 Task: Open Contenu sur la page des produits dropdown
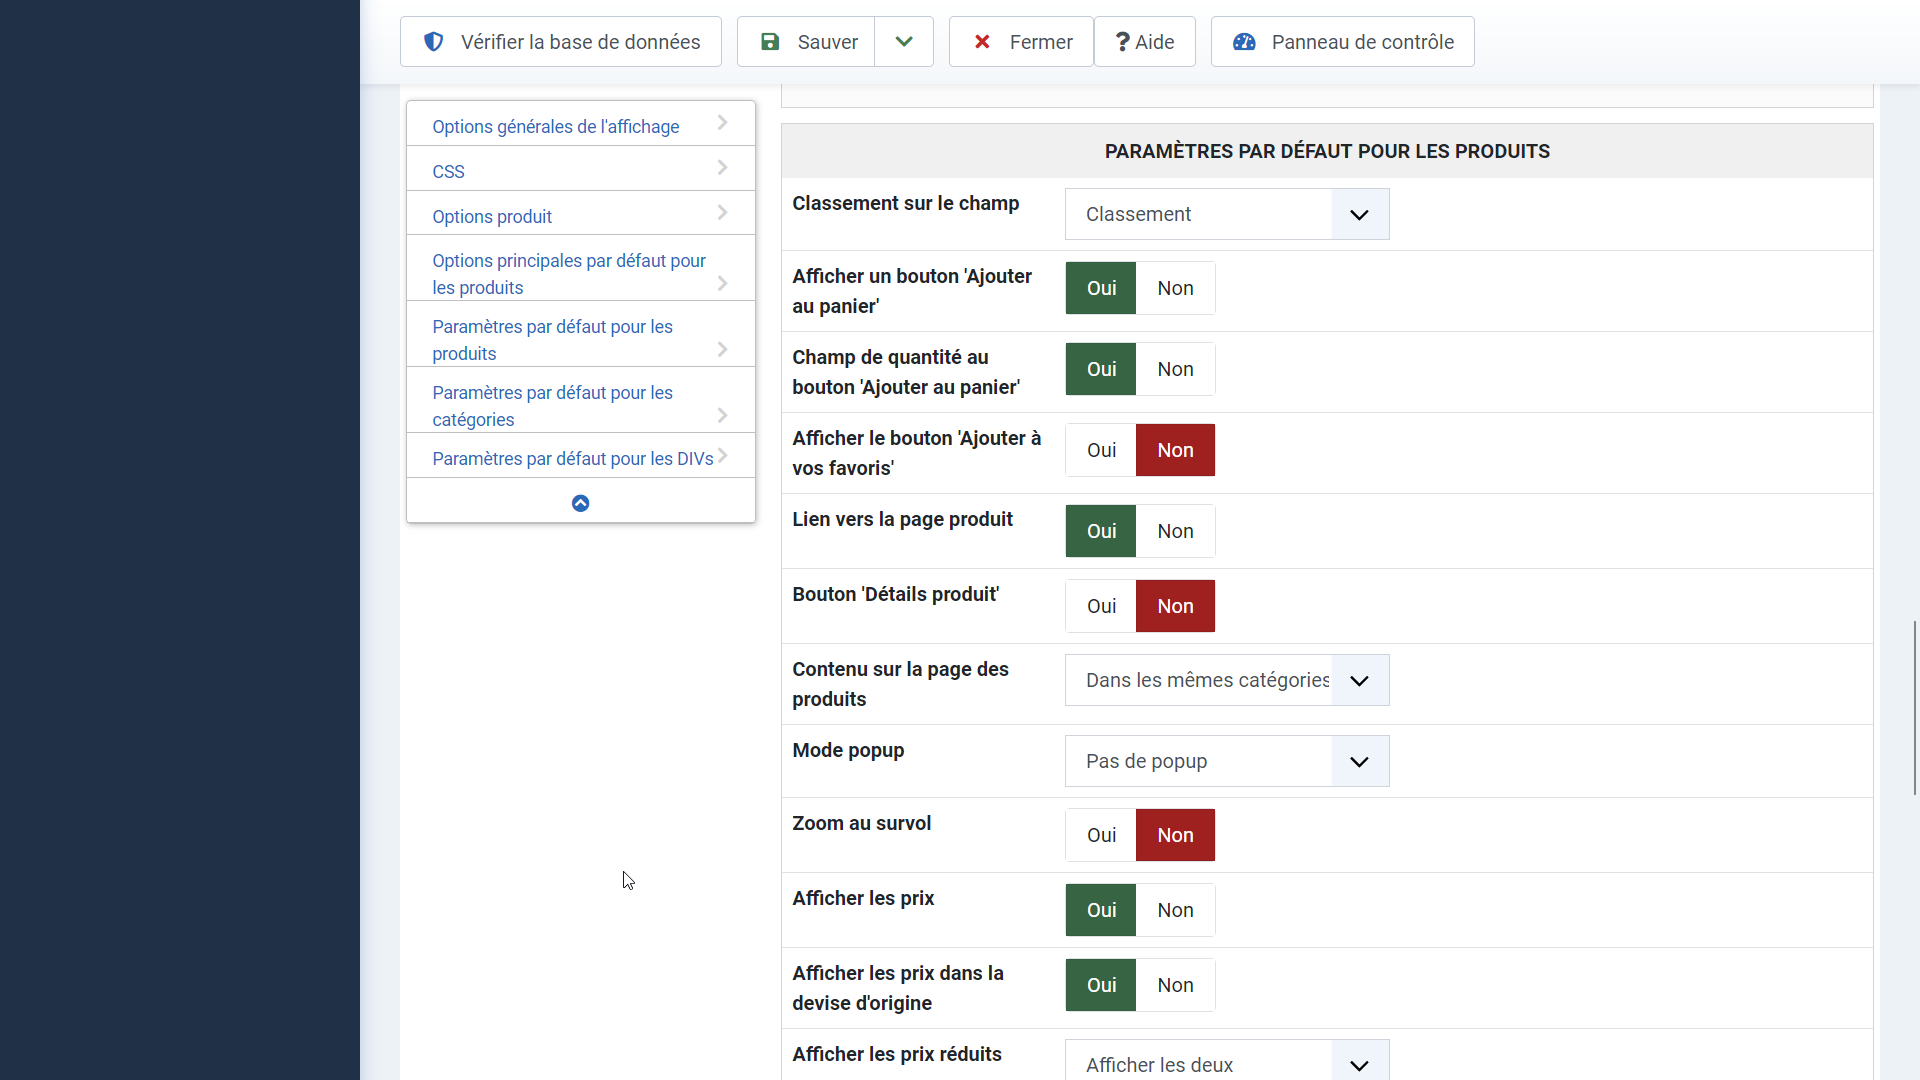[1226, 680]
